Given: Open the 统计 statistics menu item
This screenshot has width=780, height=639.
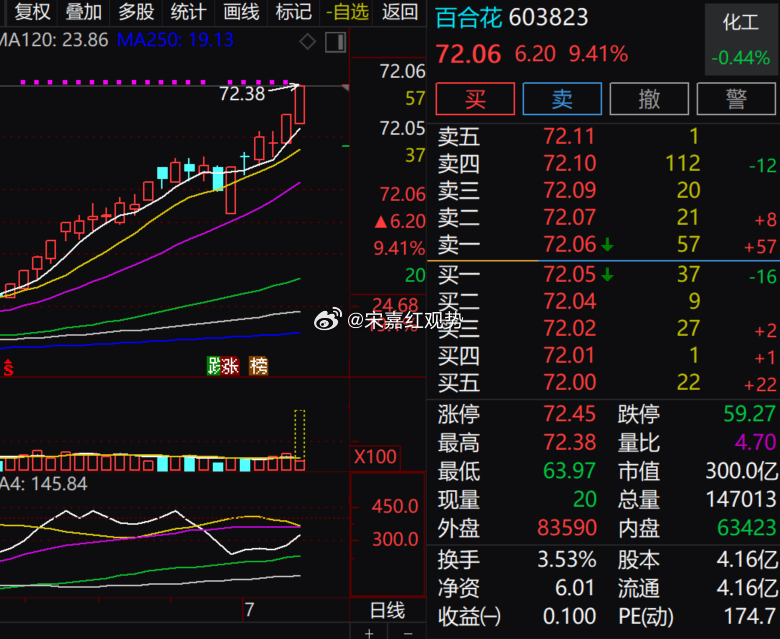Looking at the screenshot, I should pos(189,11).
